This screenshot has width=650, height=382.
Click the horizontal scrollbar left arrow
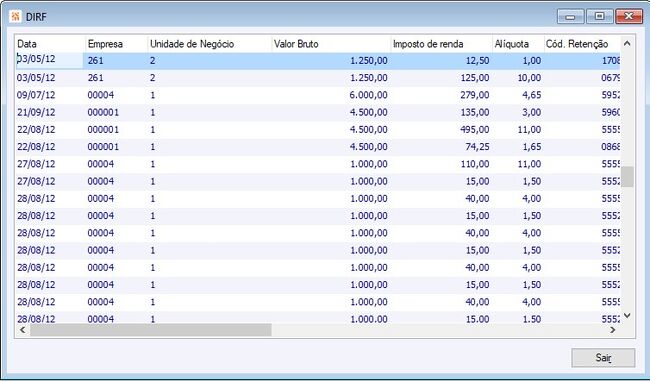[x=23, y=330]
